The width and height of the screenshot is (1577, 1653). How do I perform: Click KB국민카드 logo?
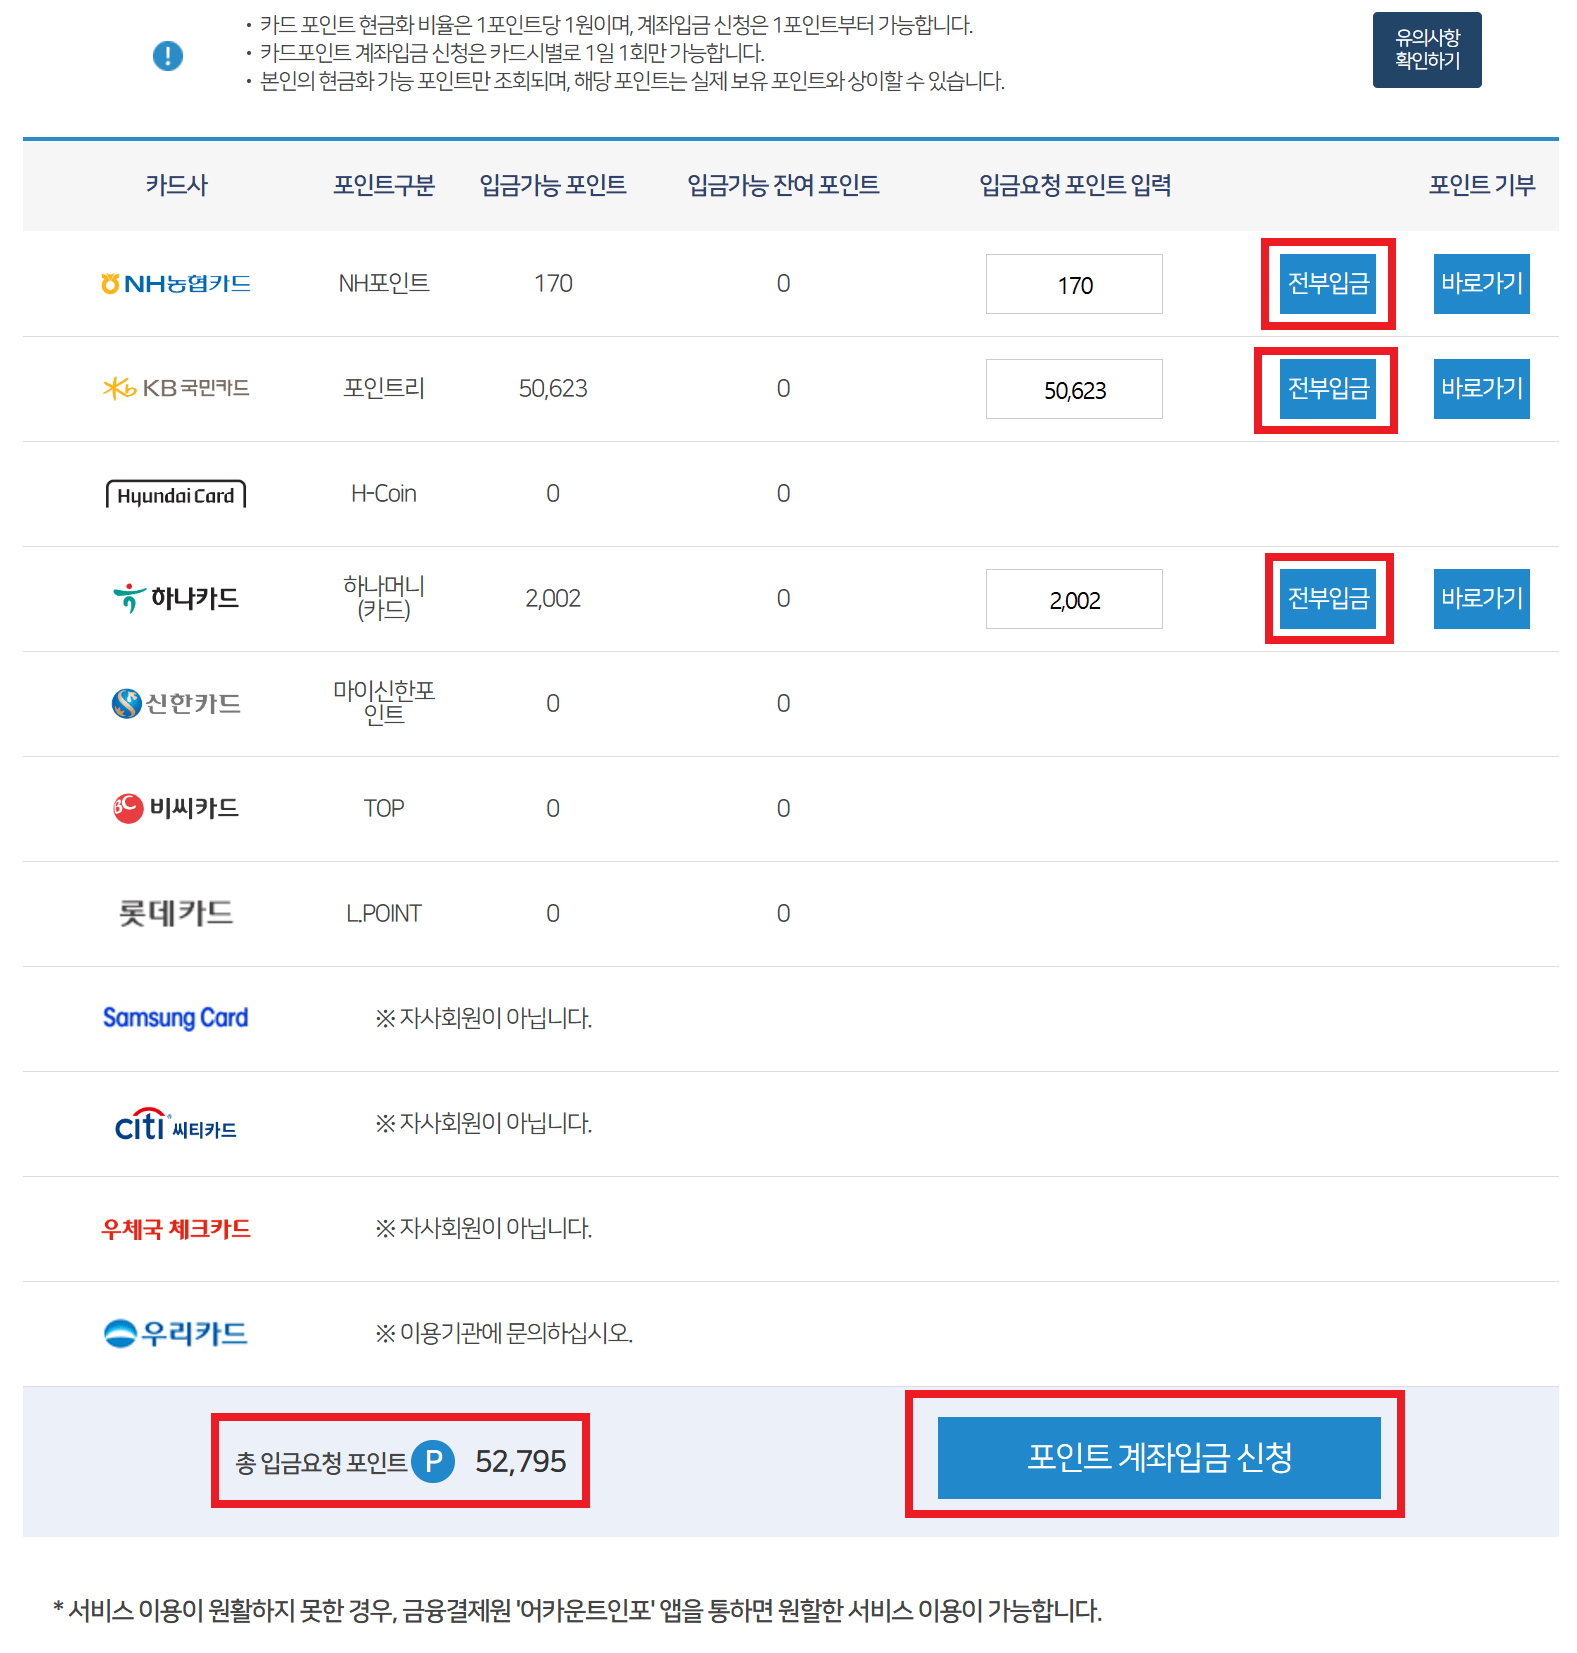(x=176, y=388)
